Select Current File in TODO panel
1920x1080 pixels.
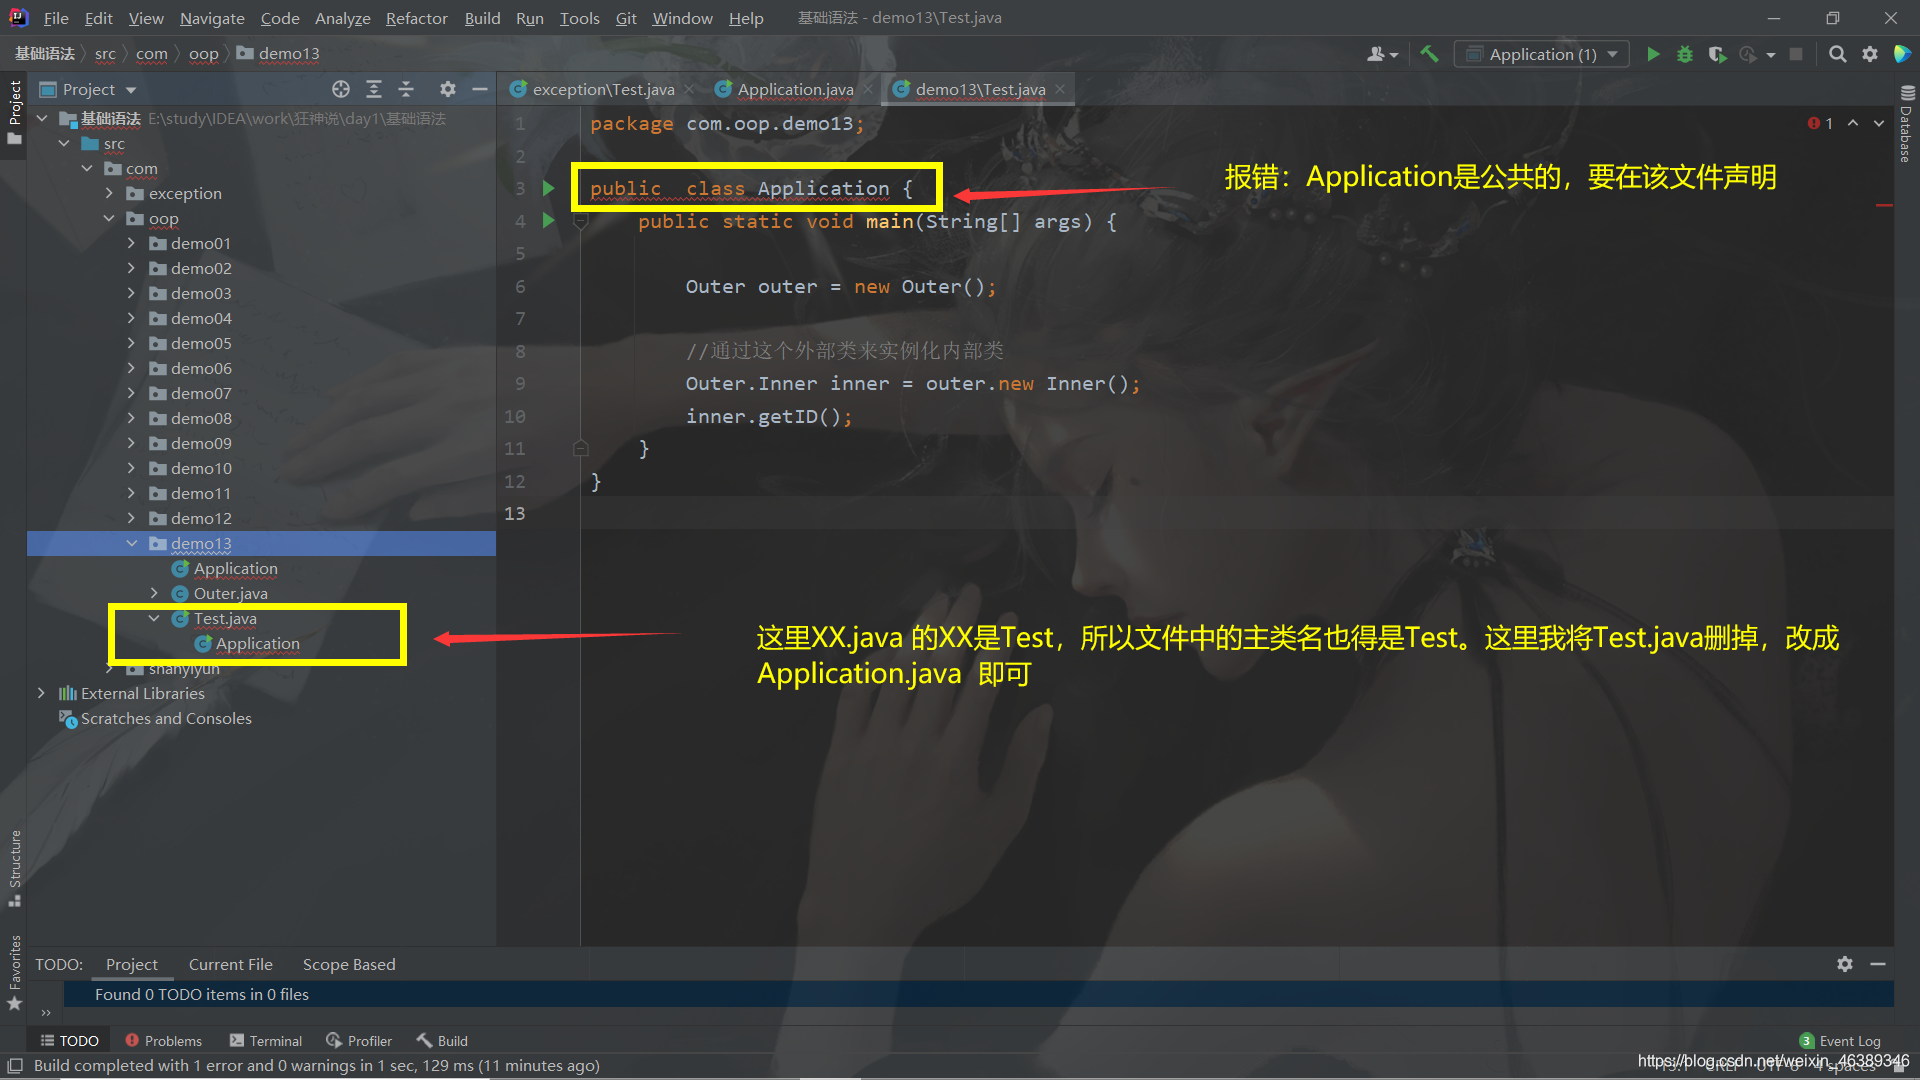(230, 964)
